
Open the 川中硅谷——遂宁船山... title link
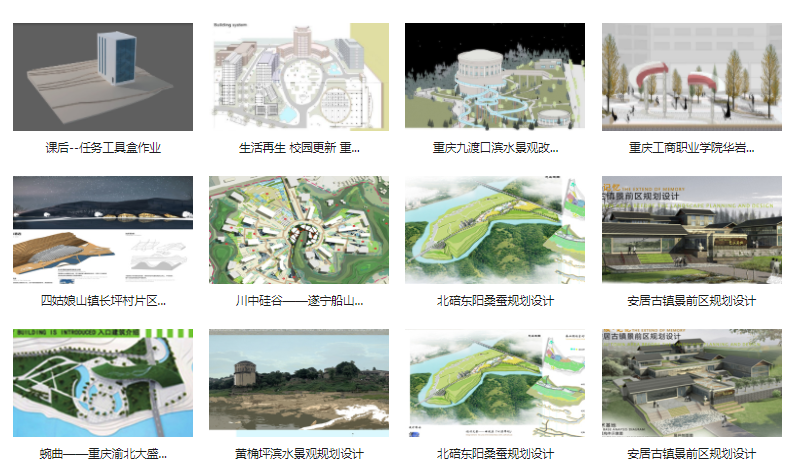(x=299, y=300)
